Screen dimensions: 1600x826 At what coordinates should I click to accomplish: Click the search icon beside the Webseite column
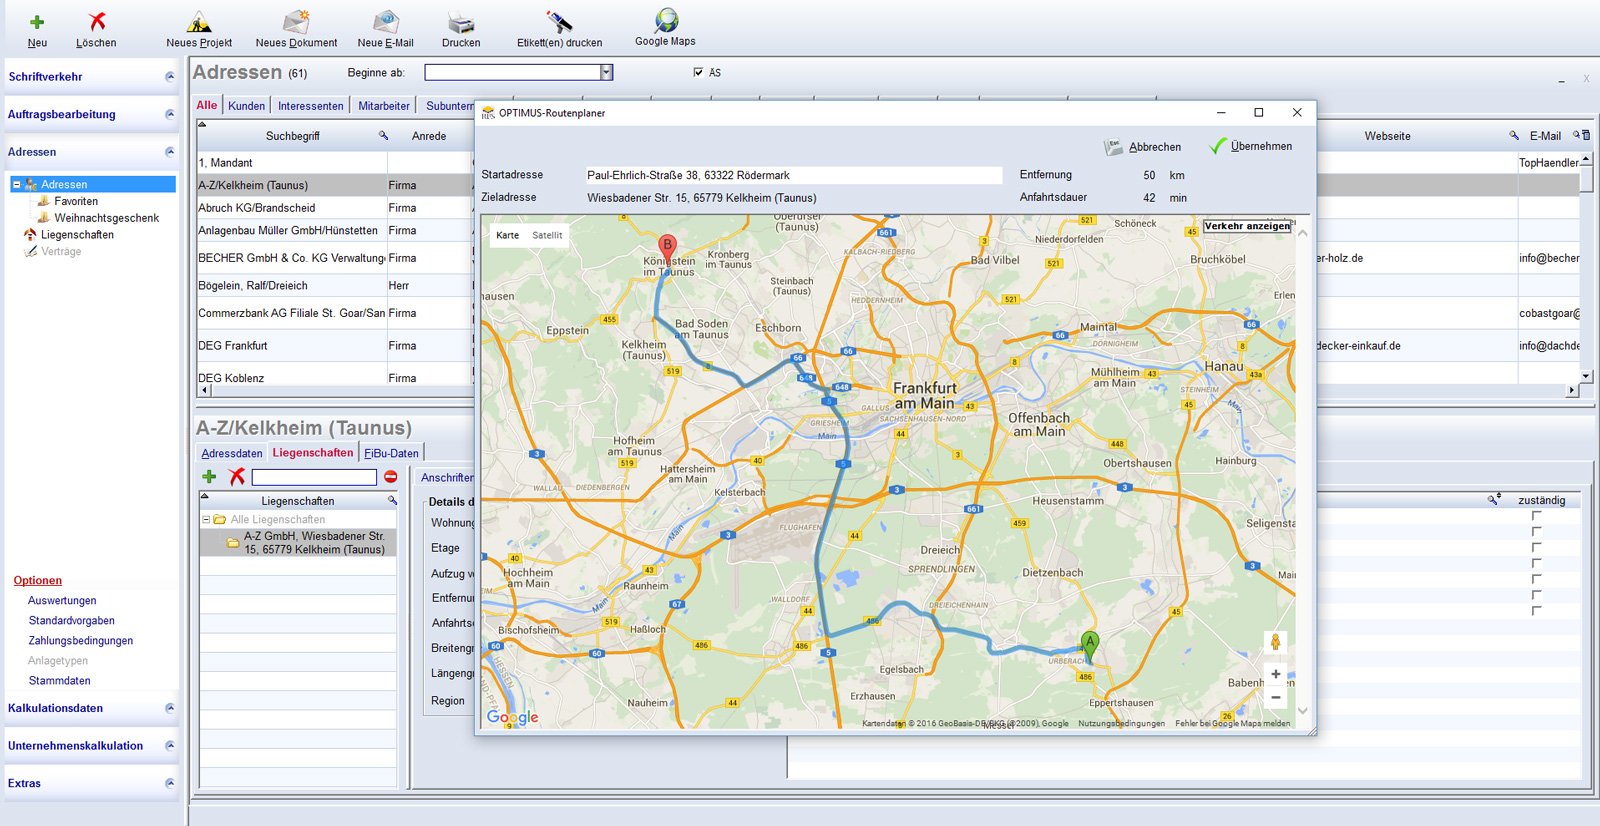(x=1514, y=136)
